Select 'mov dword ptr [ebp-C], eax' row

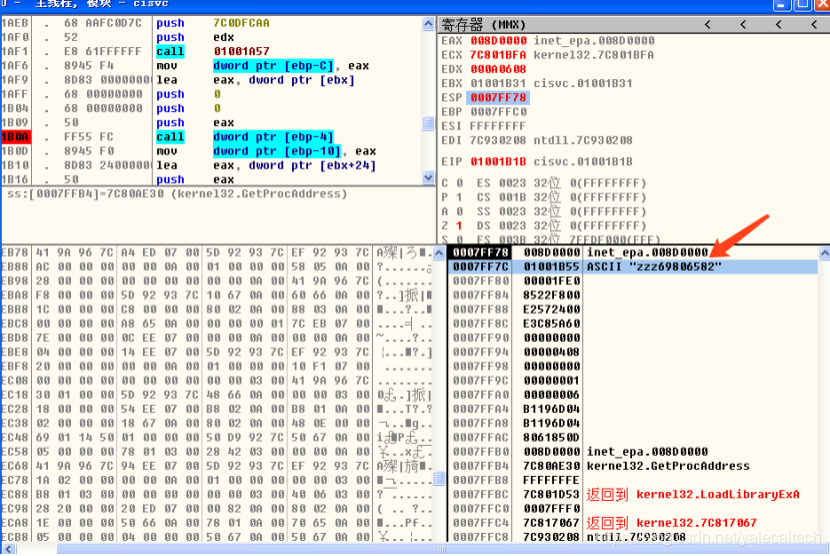212,66
